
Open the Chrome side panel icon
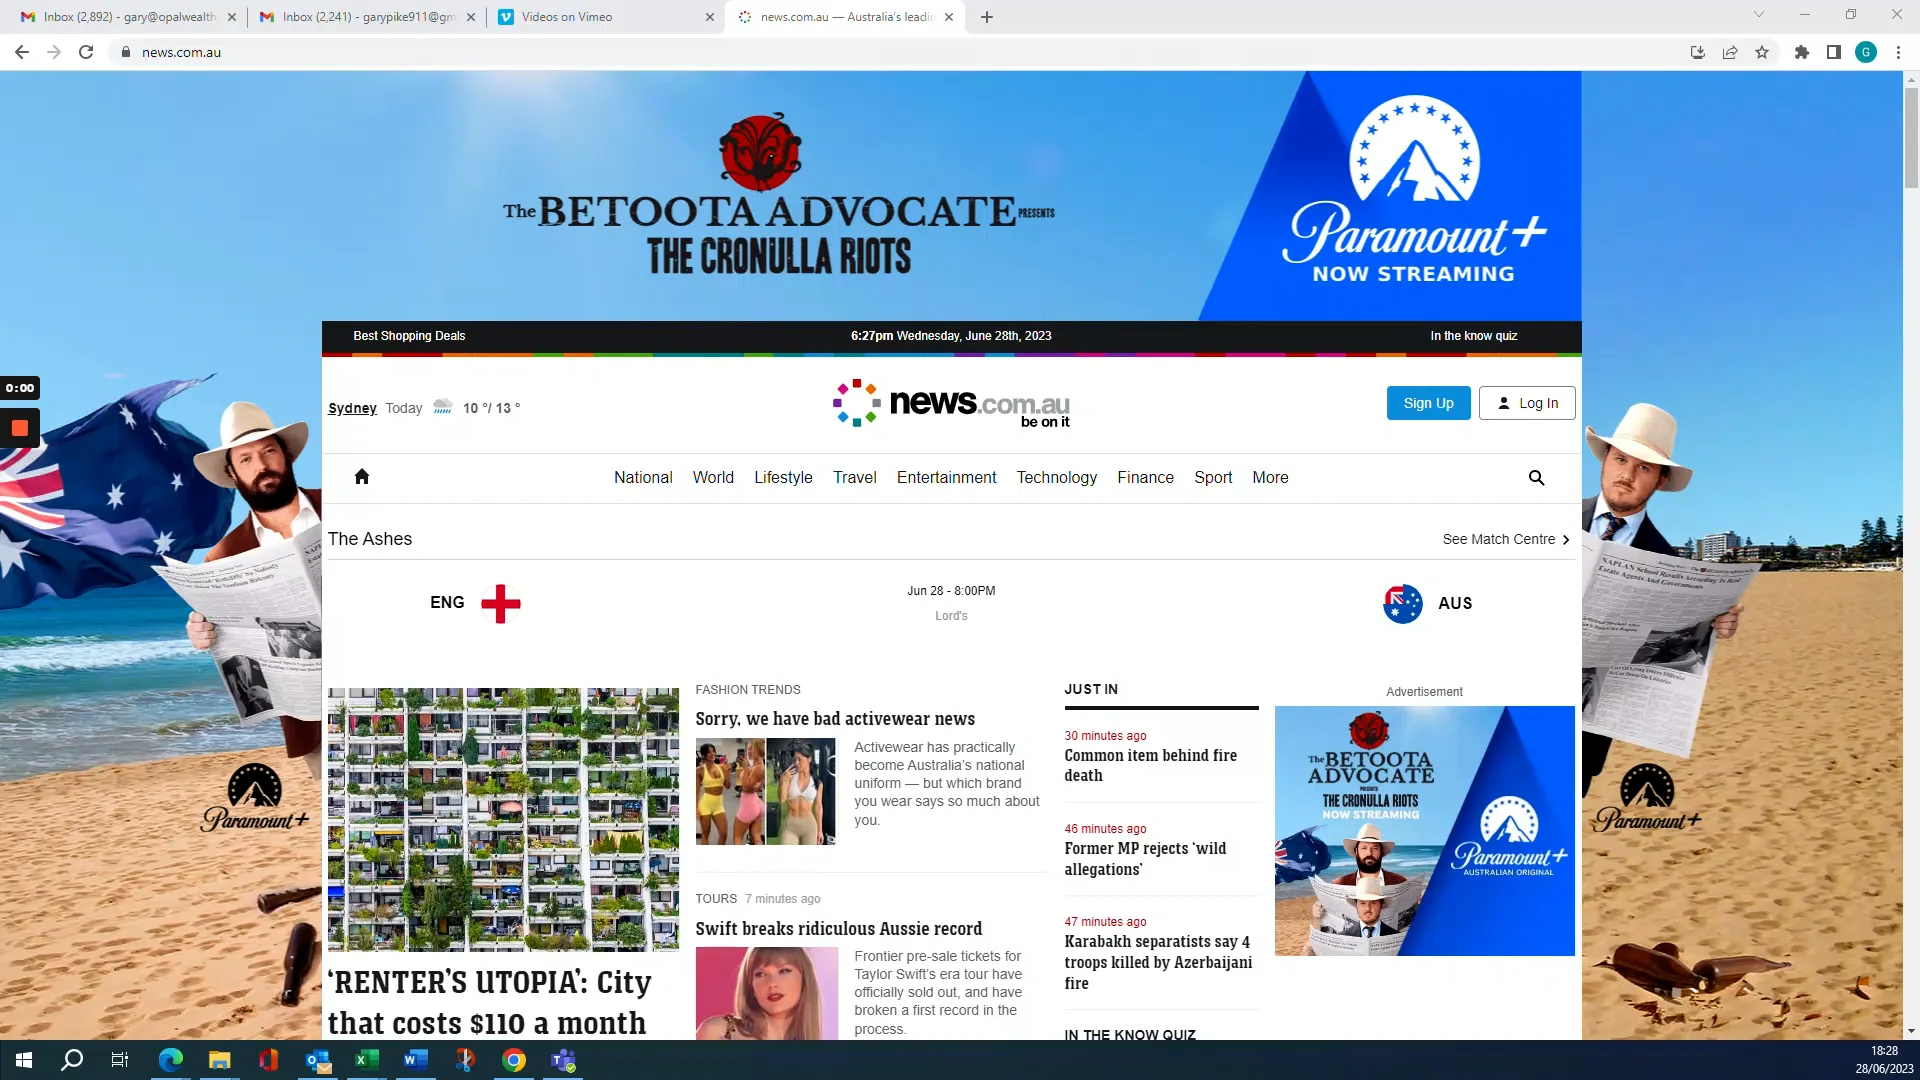[1833, 52]
